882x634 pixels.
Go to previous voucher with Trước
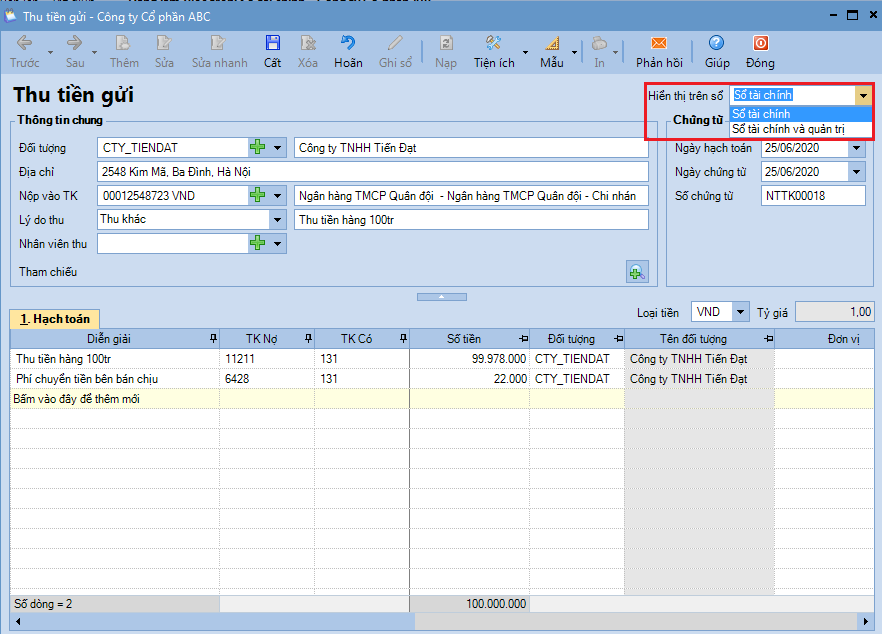(24, 51)
